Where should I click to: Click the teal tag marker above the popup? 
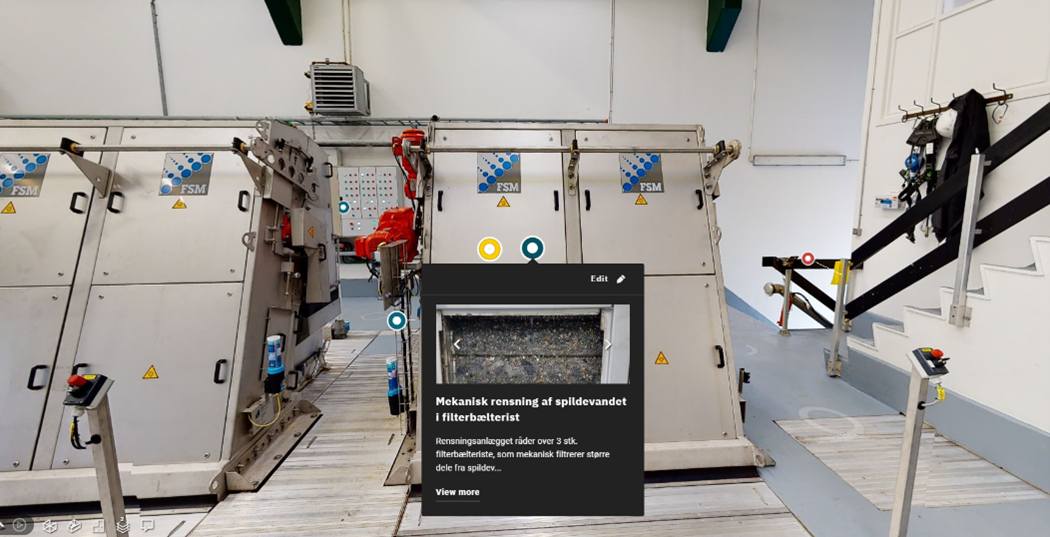coord(533,248)
